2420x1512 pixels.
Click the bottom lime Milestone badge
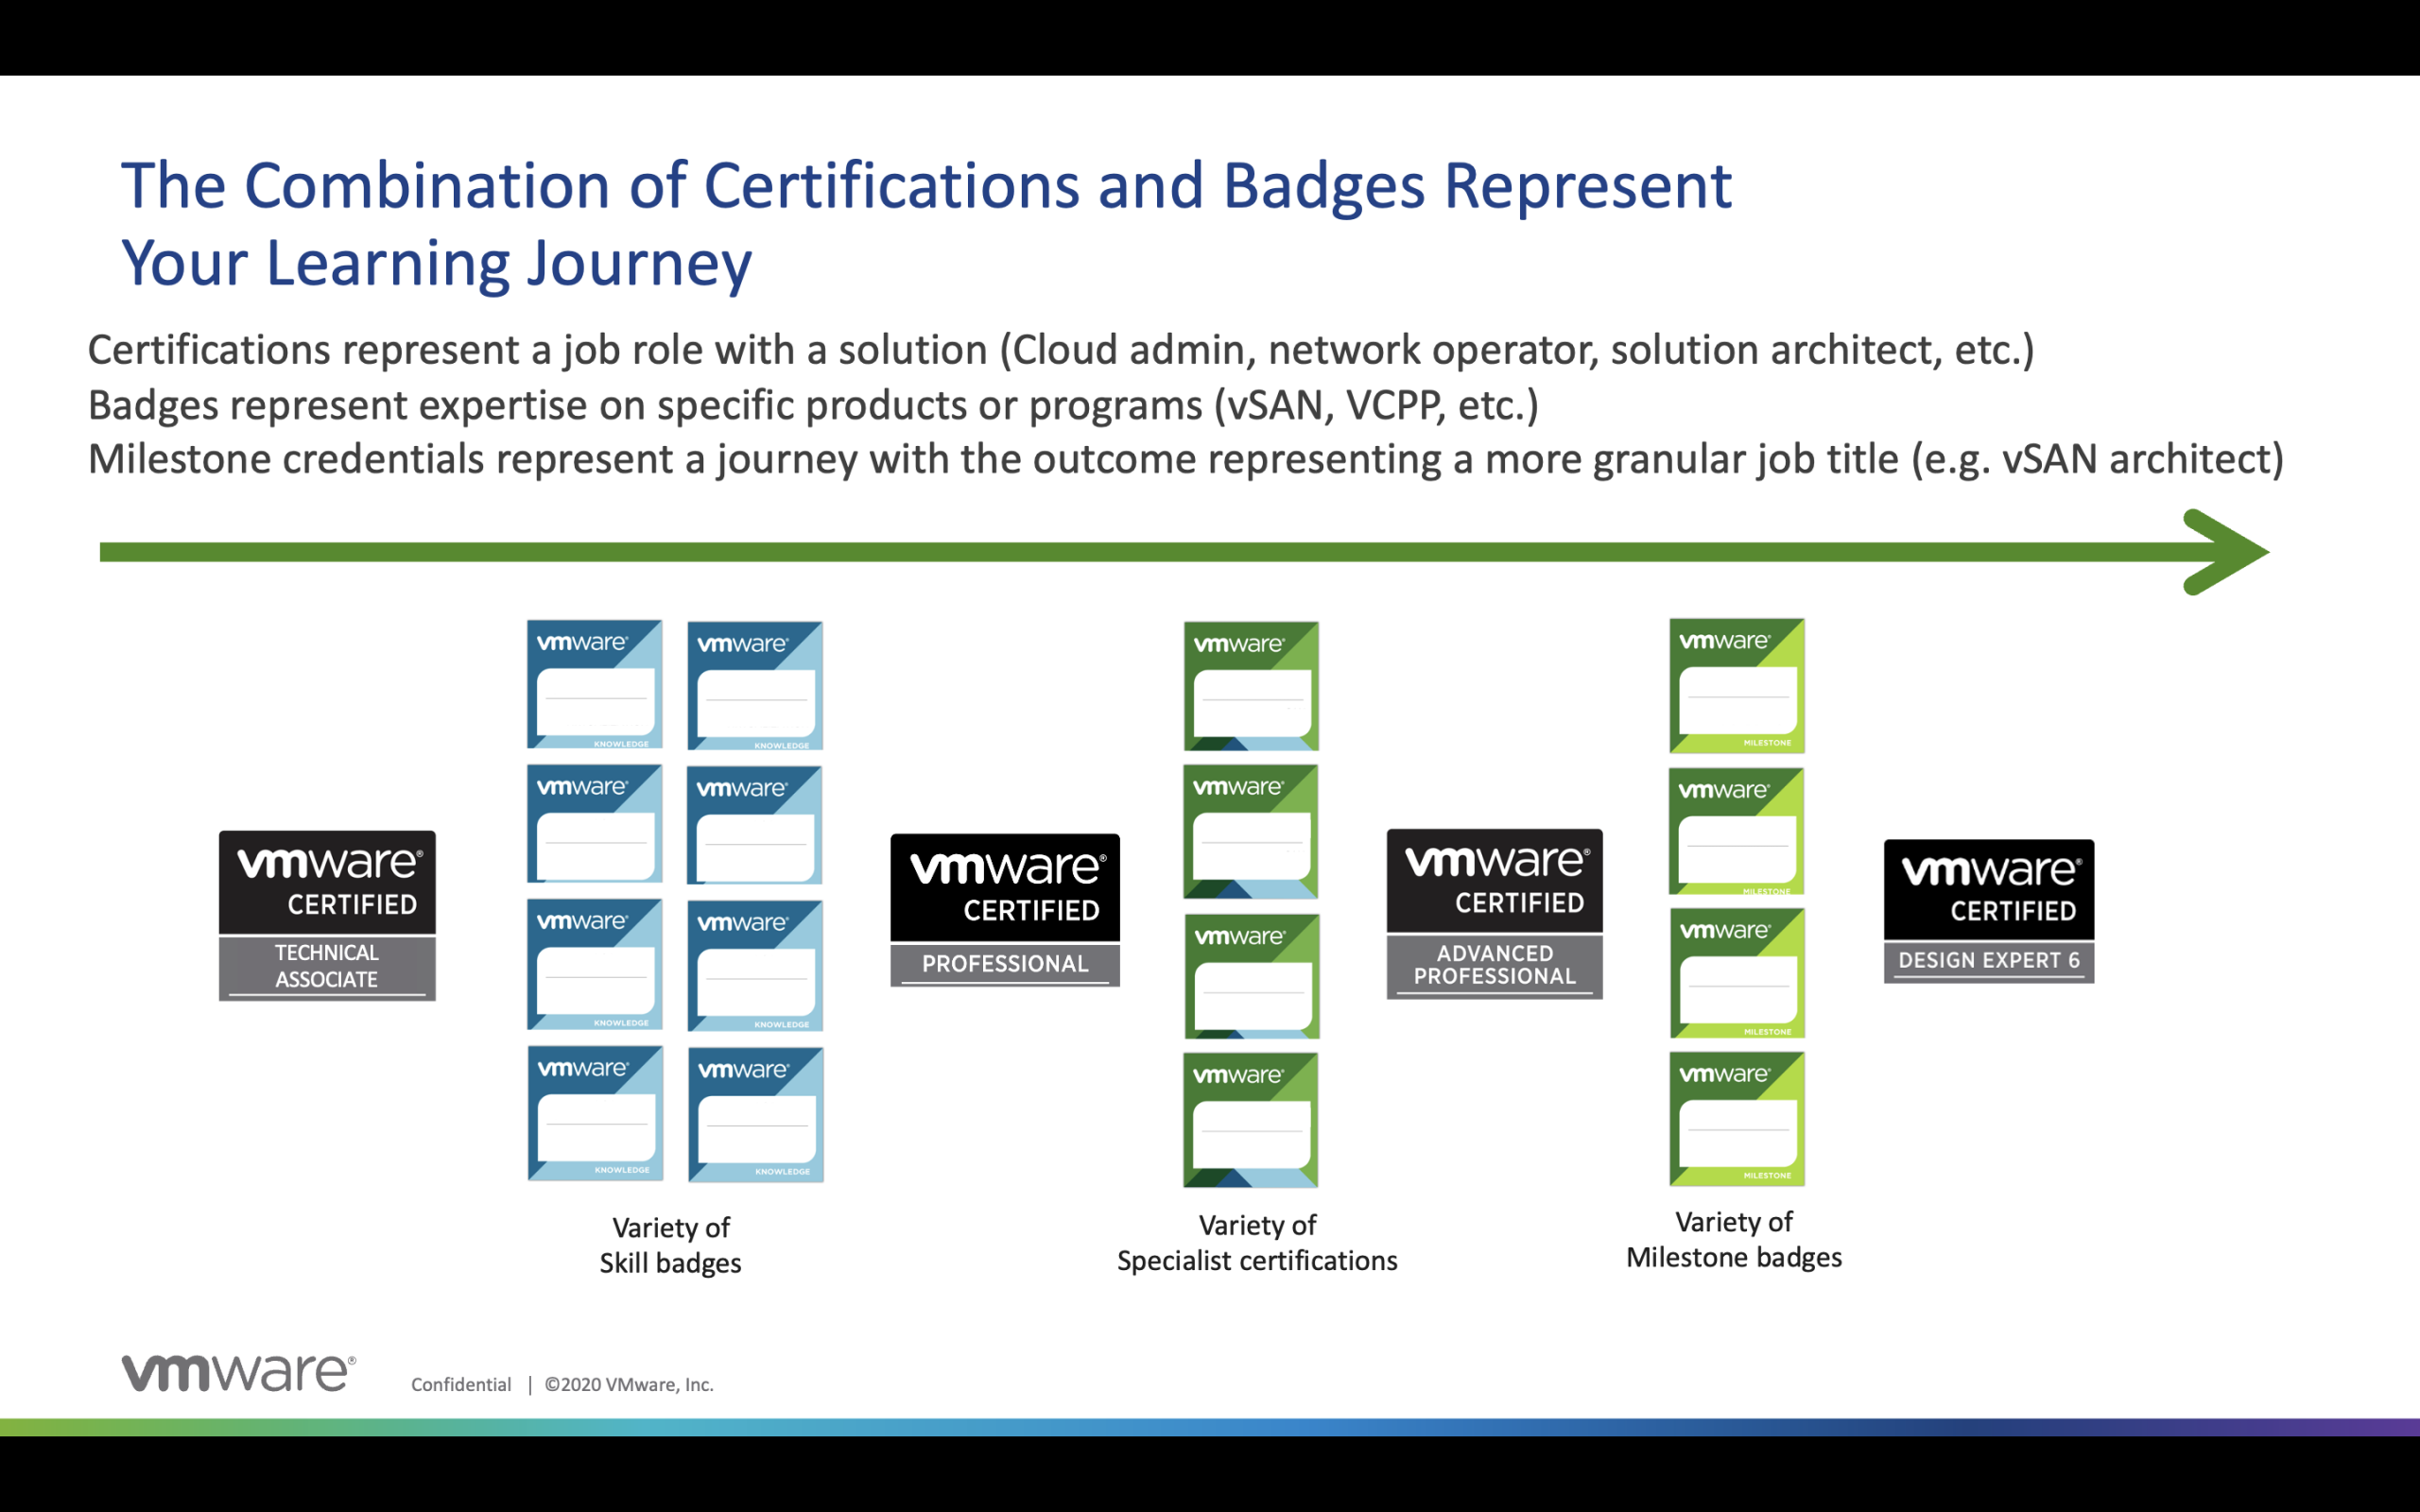[x=1736, y=1118]
